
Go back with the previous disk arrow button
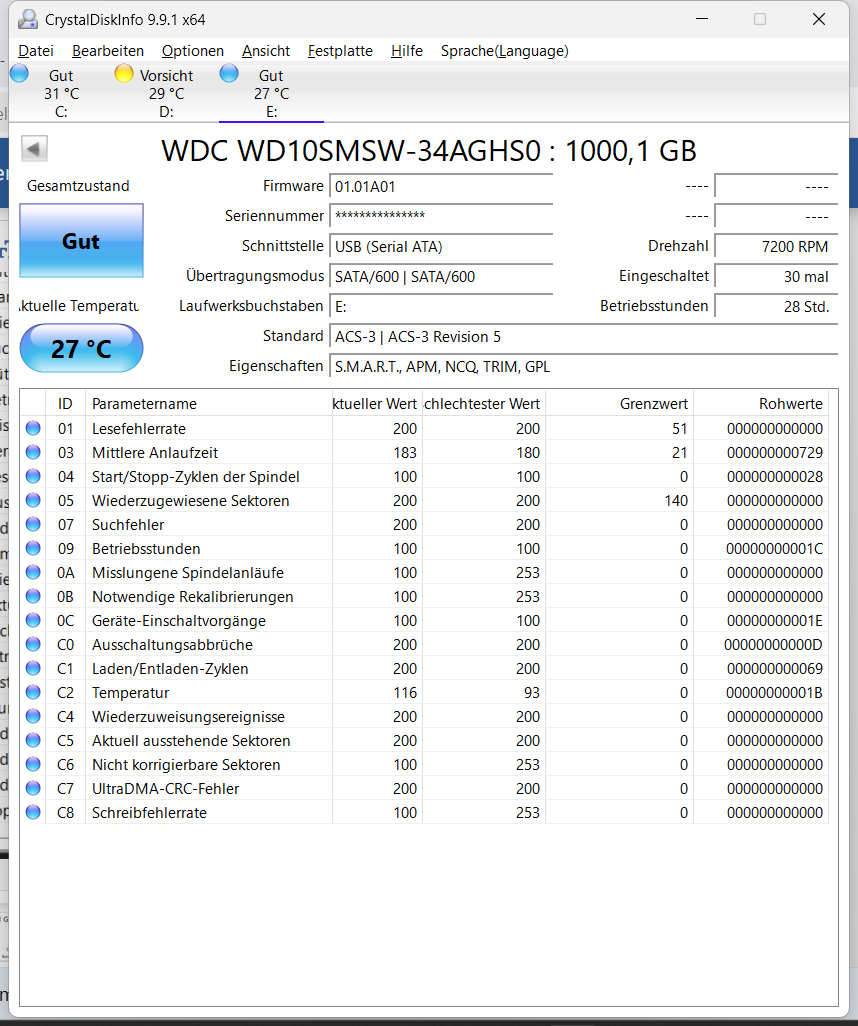pos(34,149)
